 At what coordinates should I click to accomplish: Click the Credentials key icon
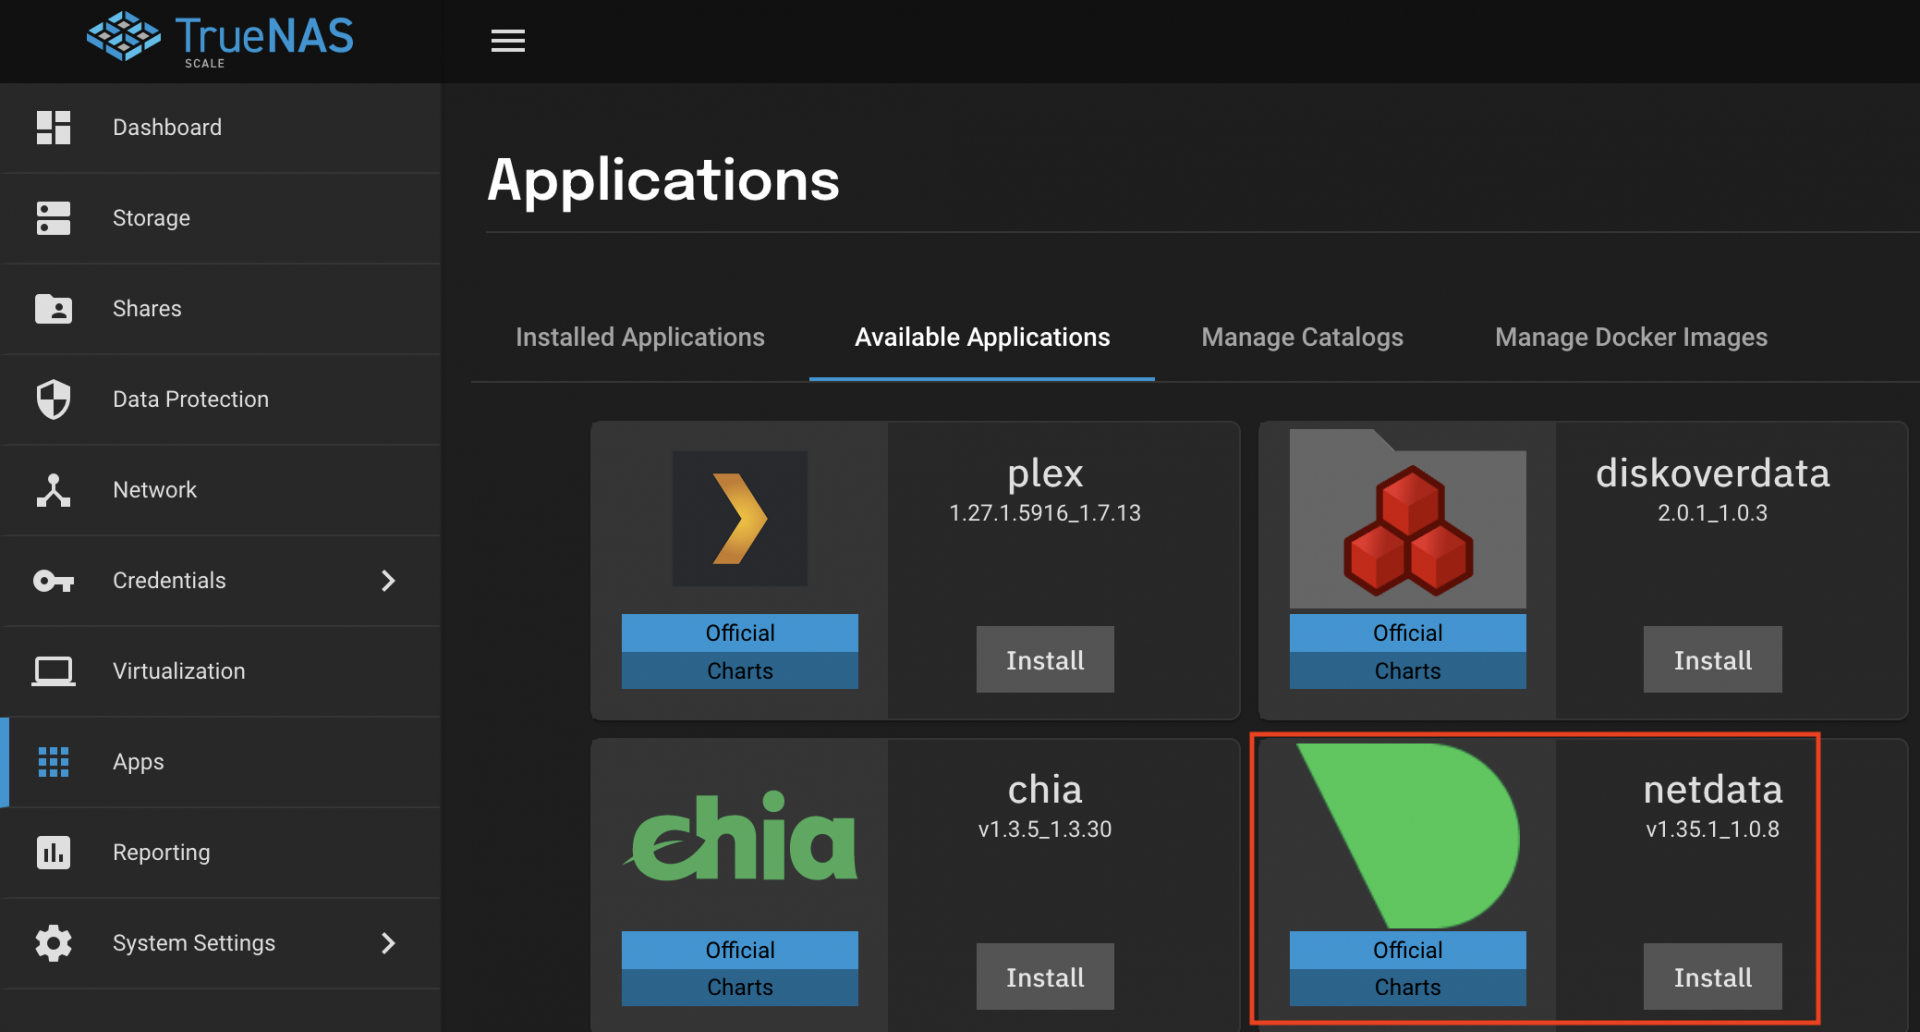53,581
